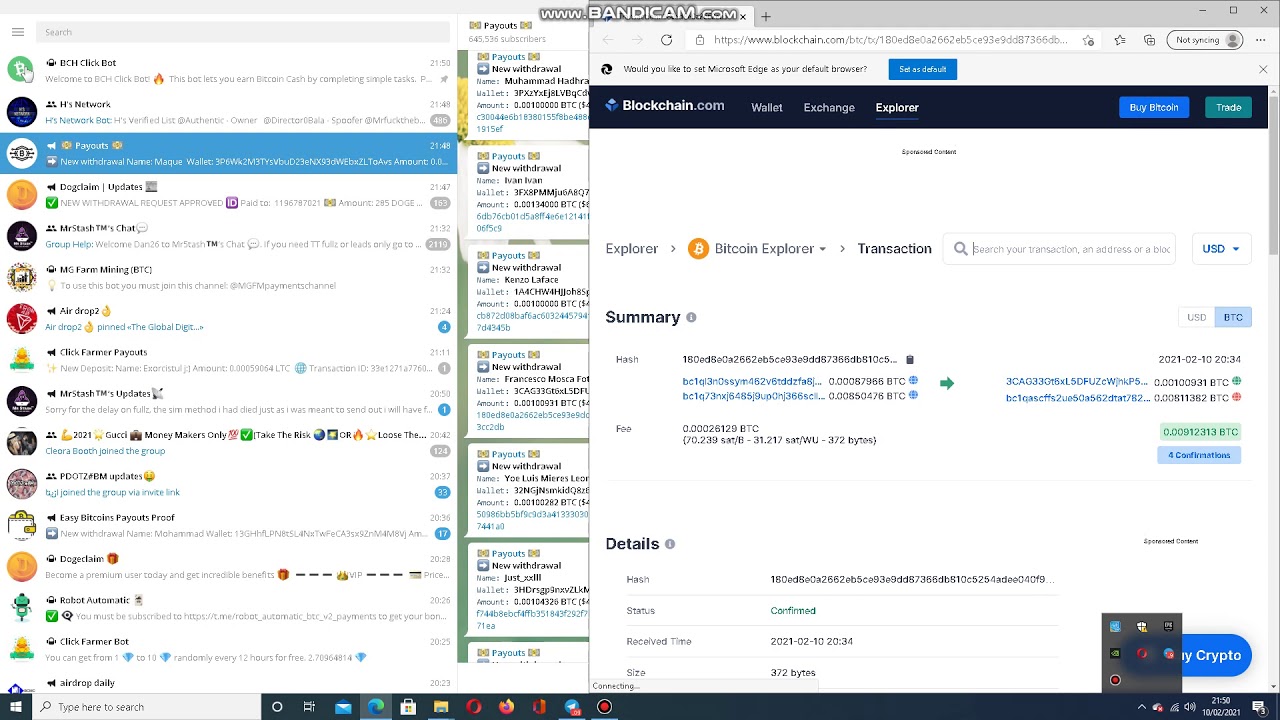The height and width of the screenshot is (720, 1280).
Task: Click green globe icon beside 0.00100931 BTC
Action: [1237, 381]
